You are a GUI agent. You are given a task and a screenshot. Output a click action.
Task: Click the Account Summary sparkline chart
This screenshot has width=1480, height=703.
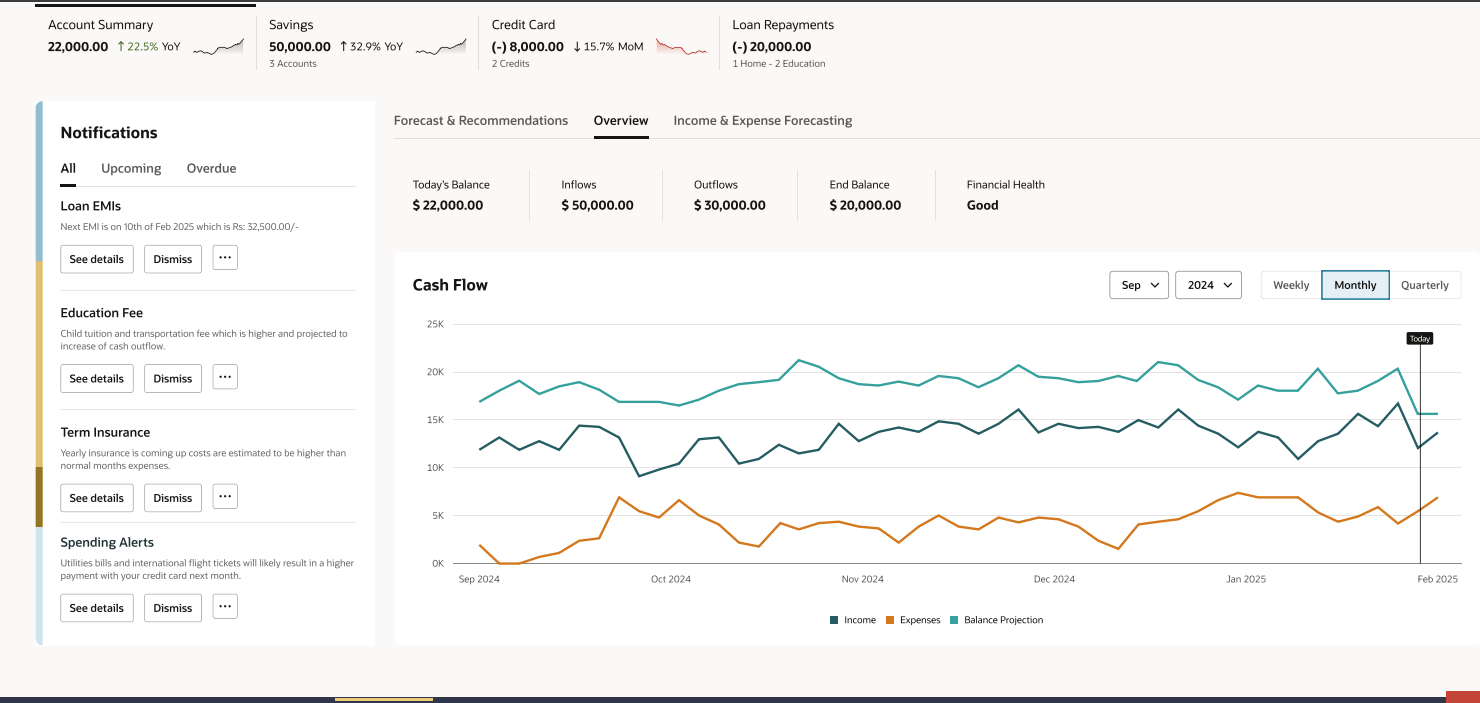(x=218, y=47)
